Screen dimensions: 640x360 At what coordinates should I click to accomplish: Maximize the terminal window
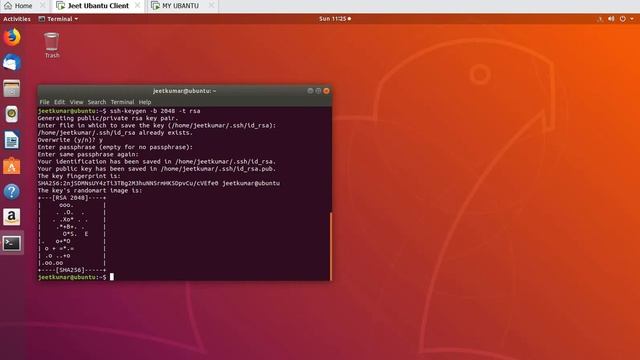[x=318, y=91]
